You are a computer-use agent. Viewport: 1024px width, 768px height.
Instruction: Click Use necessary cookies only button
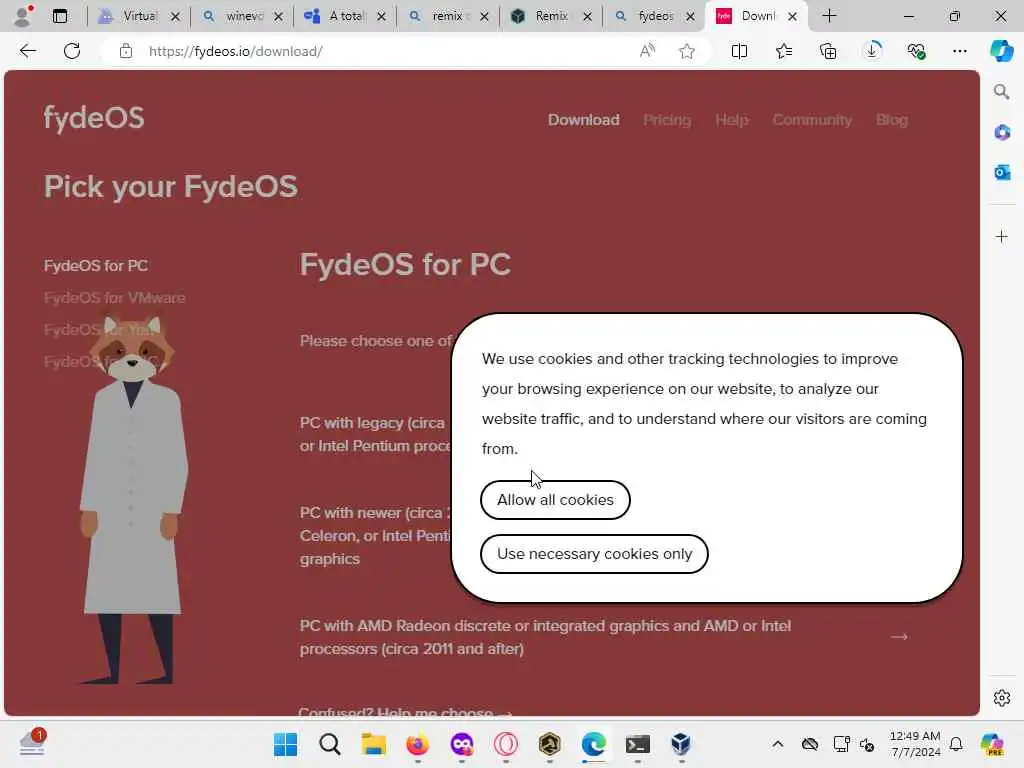[594, 554]
